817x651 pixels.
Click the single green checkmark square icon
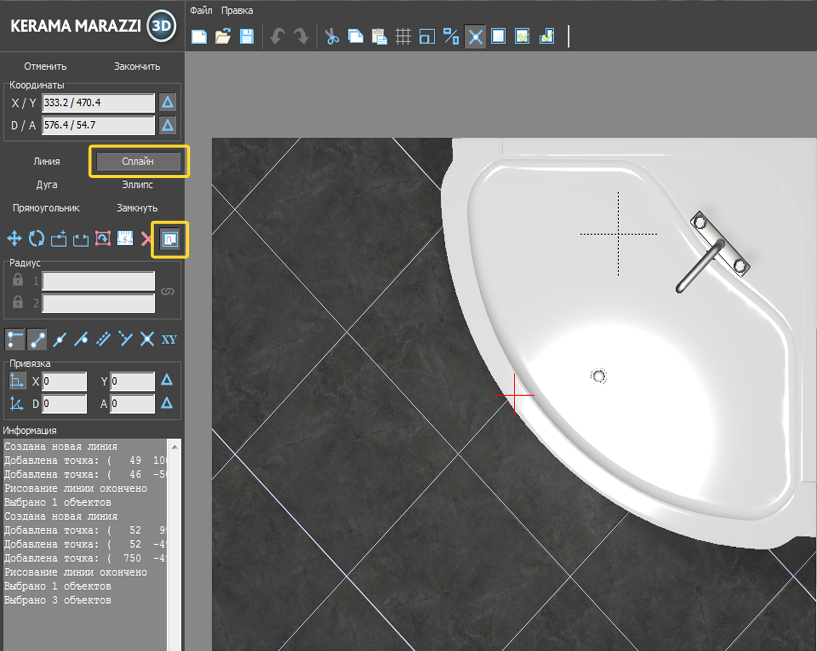(522, 36)
